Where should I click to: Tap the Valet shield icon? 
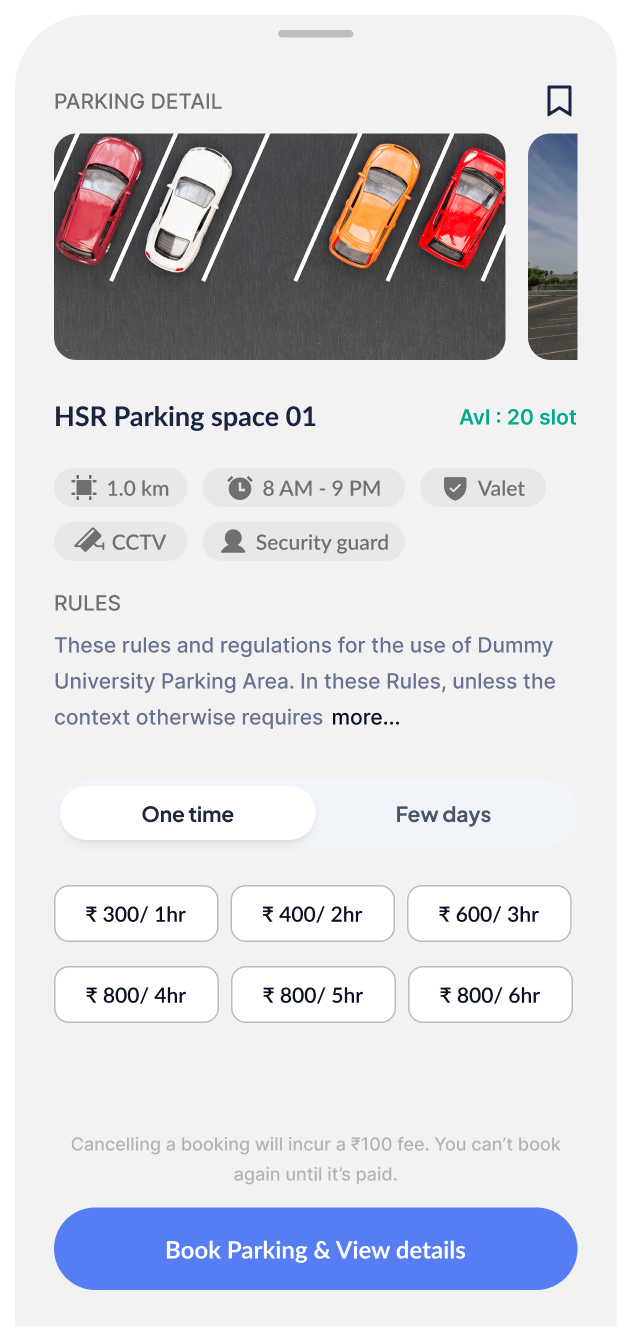coord(455,489)
